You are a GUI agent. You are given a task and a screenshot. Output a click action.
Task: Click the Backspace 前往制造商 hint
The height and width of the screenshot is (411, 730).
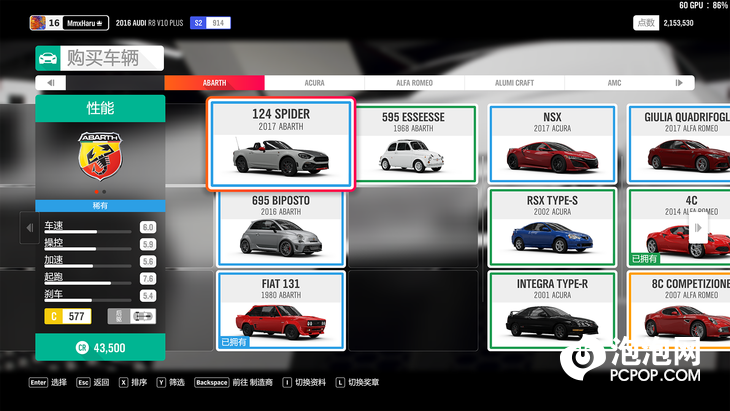coord(234,383)
